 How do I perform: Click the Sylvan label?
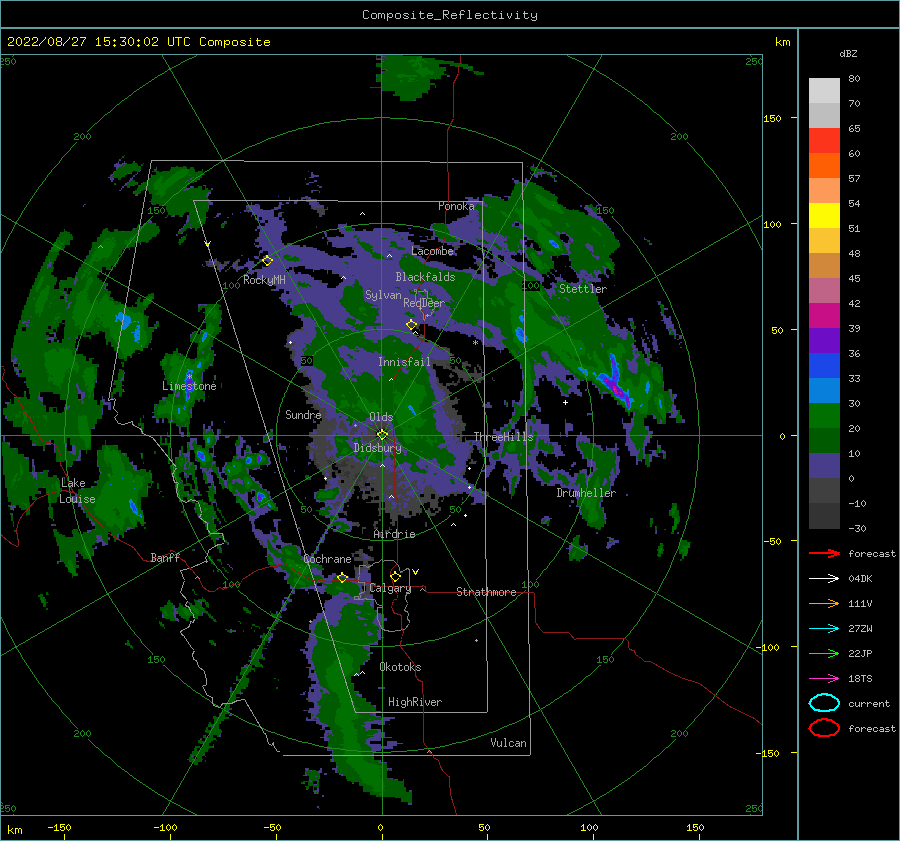point(383,295)
